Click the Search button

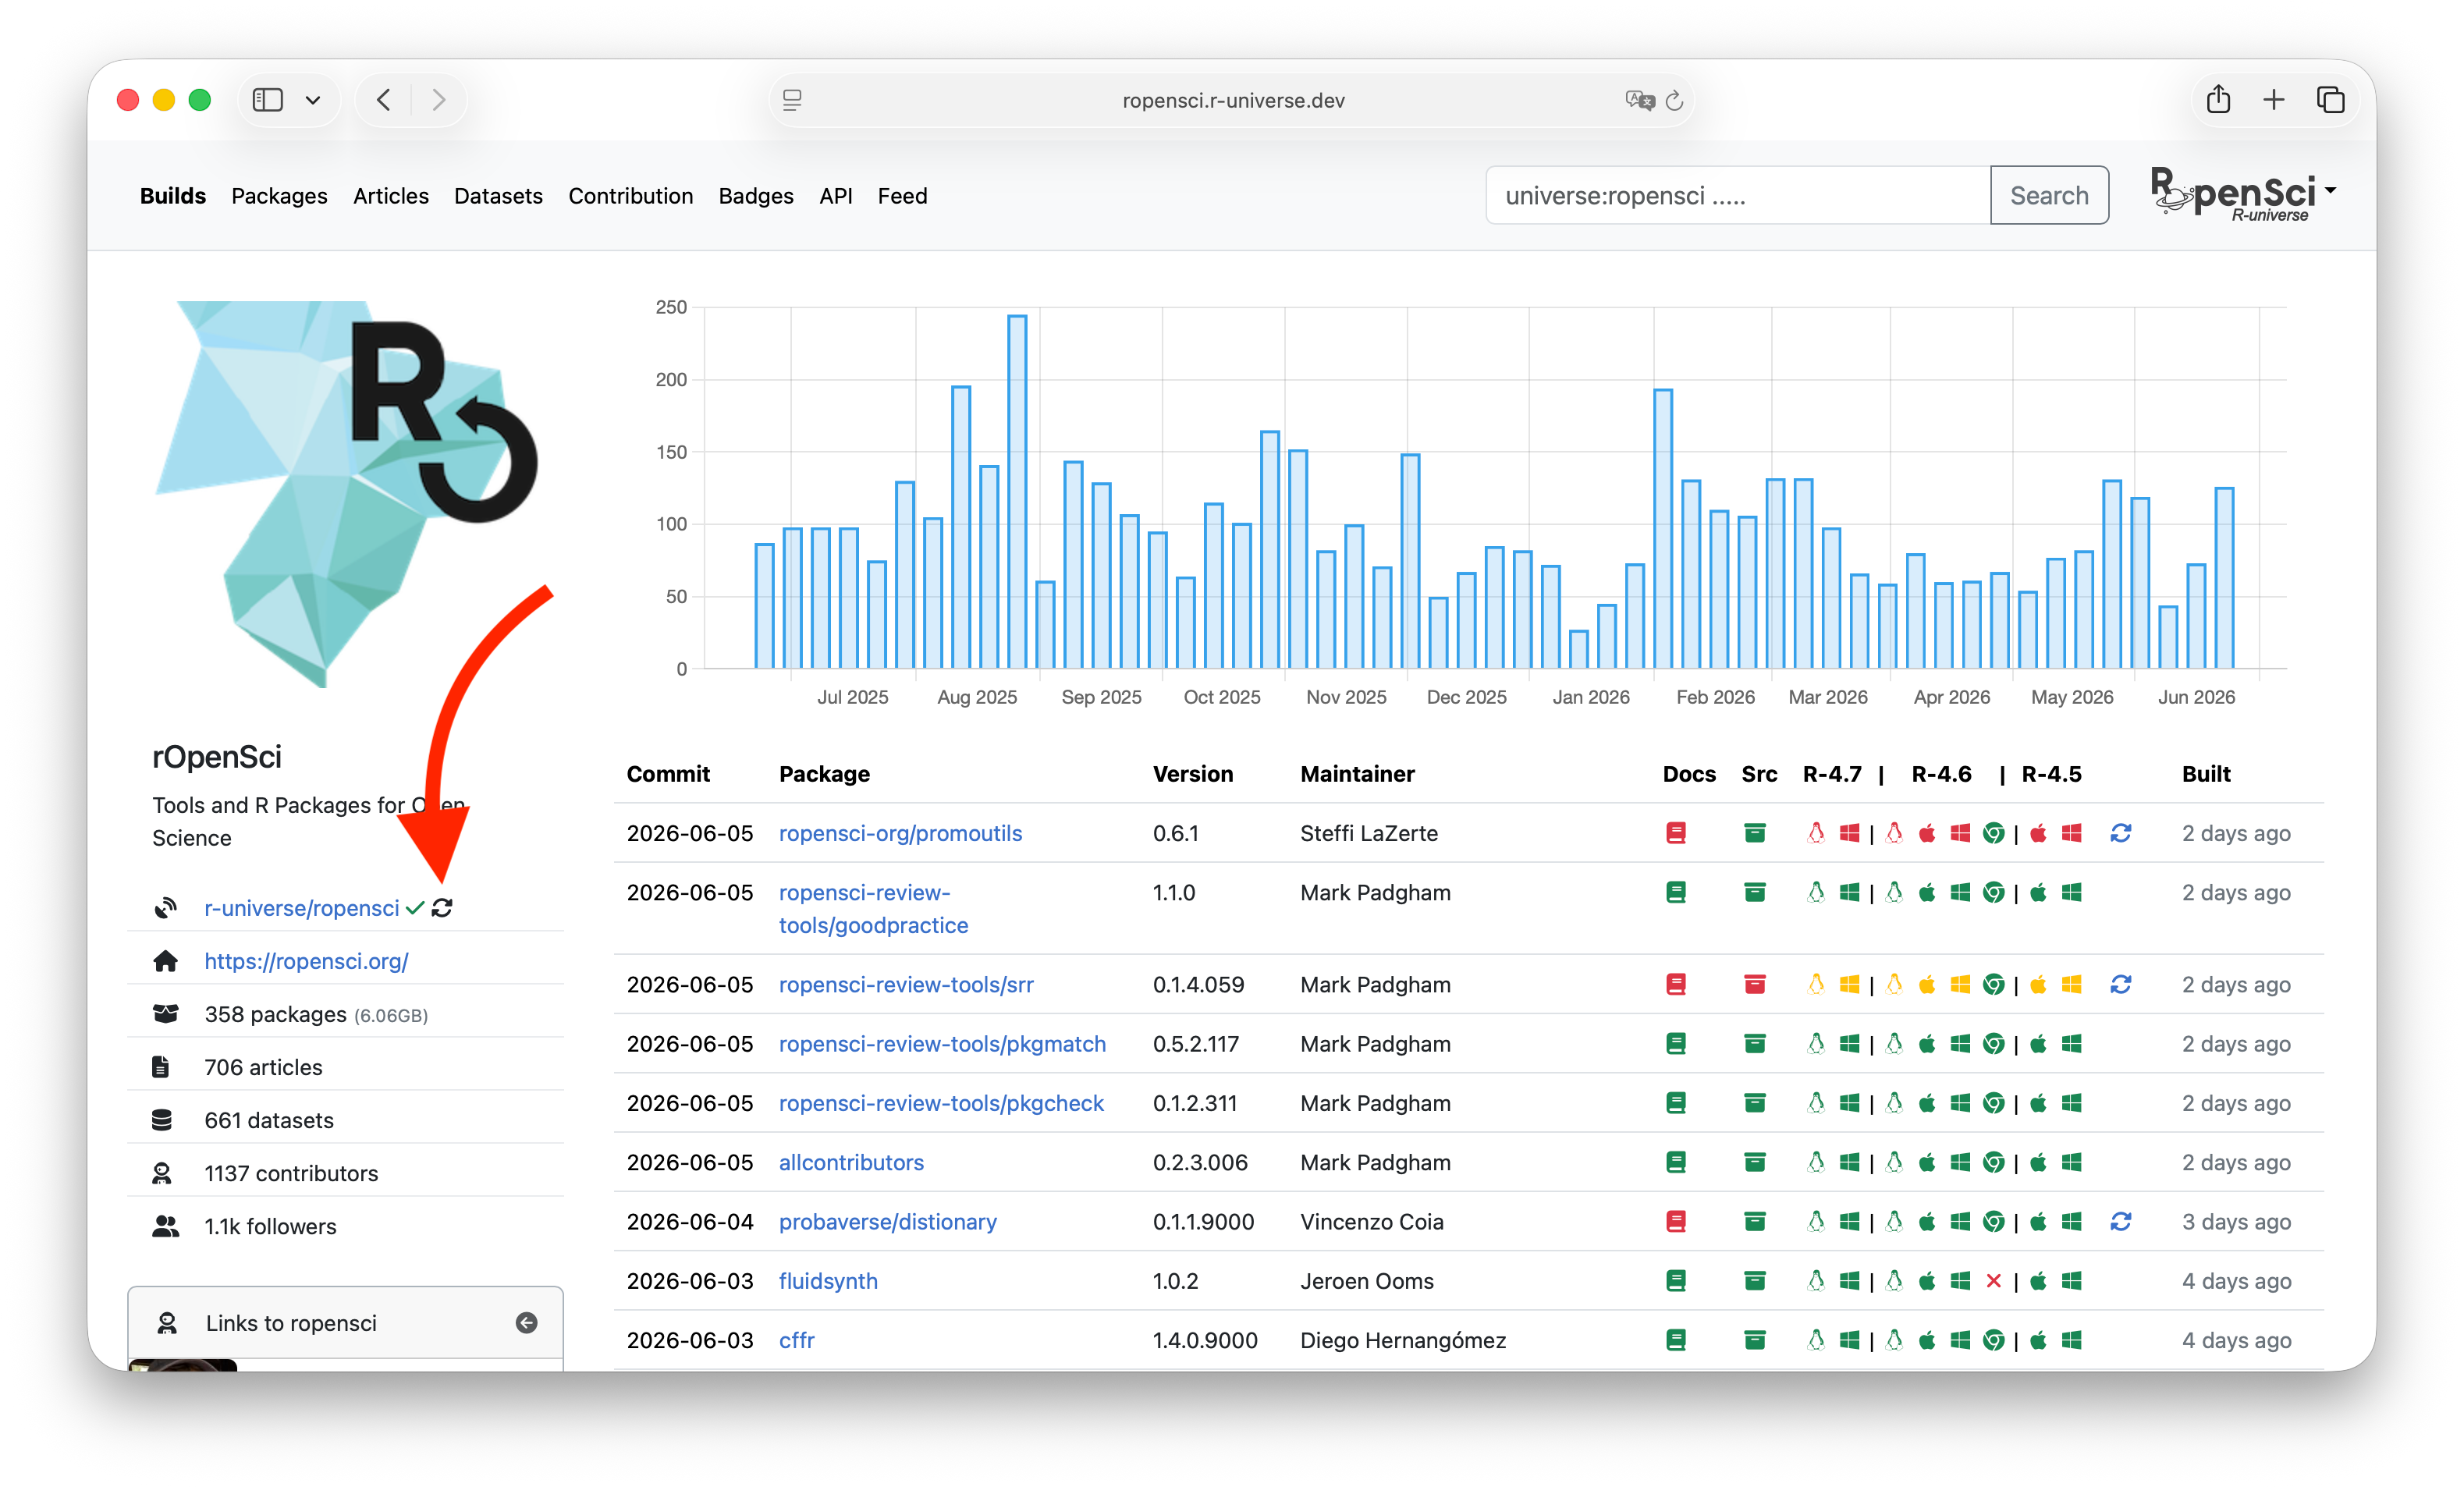2049,195
